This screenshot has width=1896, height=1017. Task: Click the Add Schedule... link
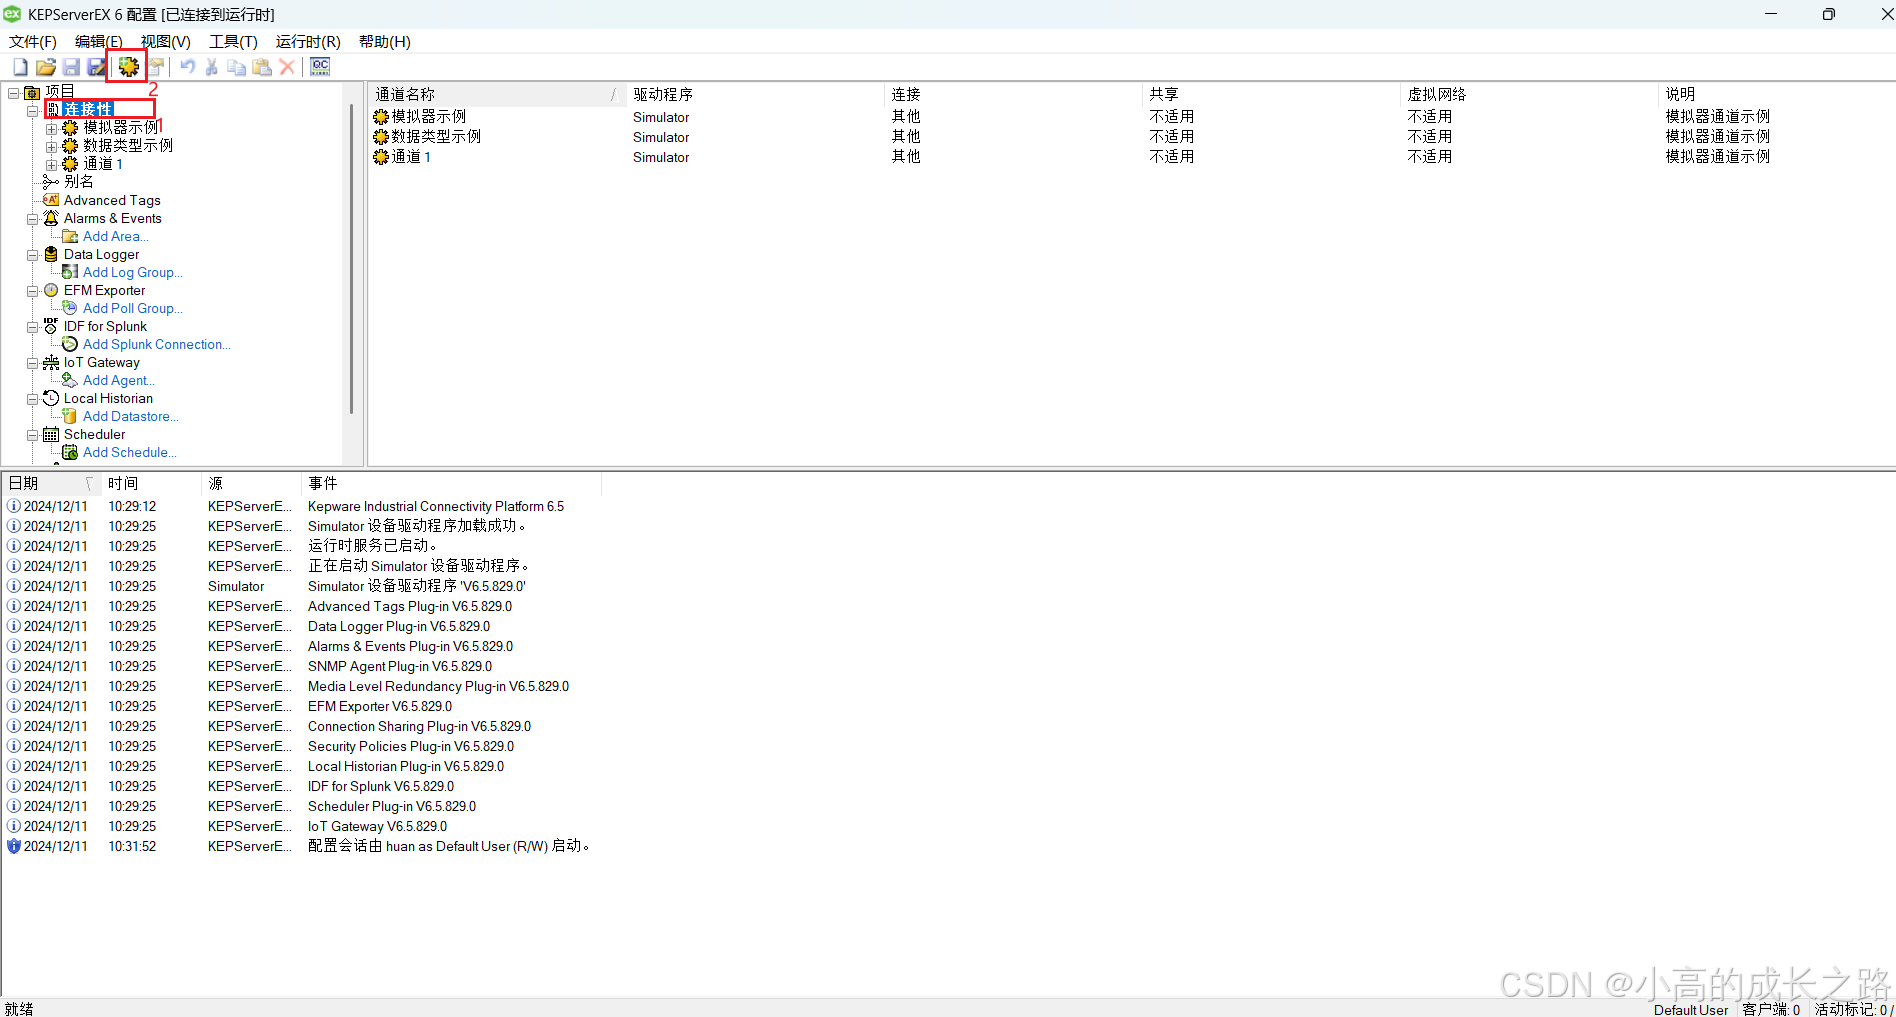coord(129,452)
